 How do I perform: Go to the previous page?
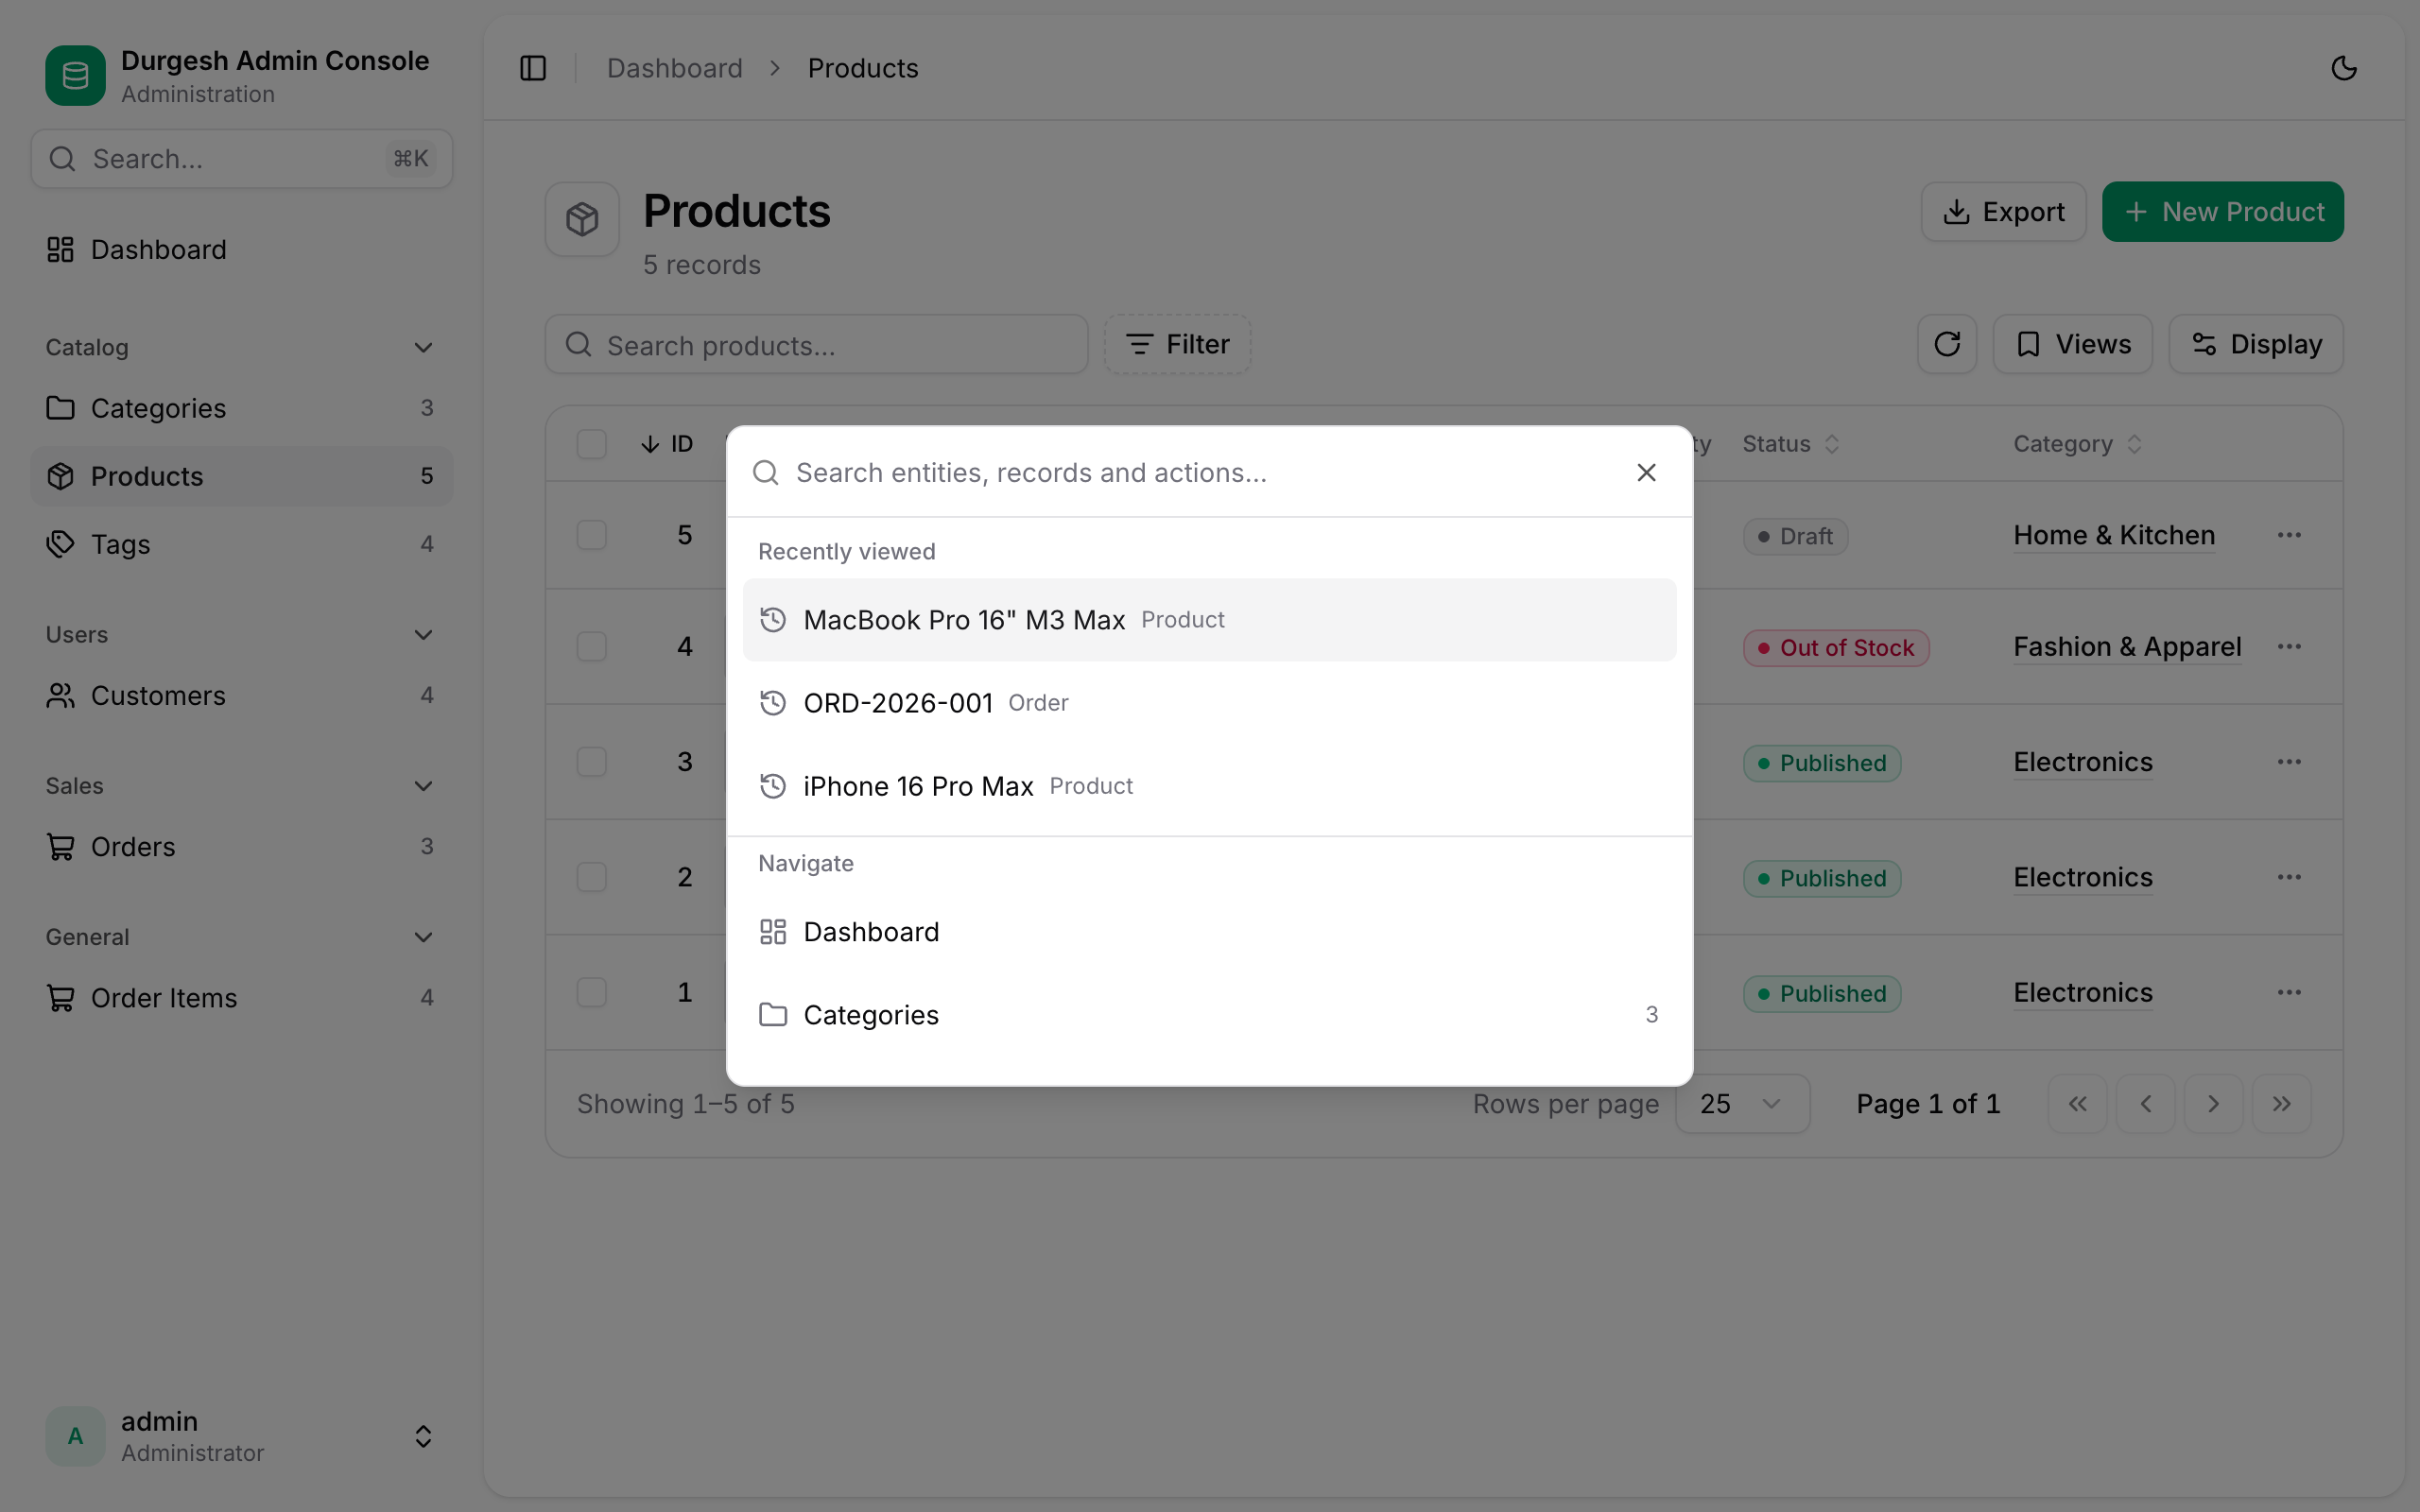pyautogui.click(x=2145, y=1104)
